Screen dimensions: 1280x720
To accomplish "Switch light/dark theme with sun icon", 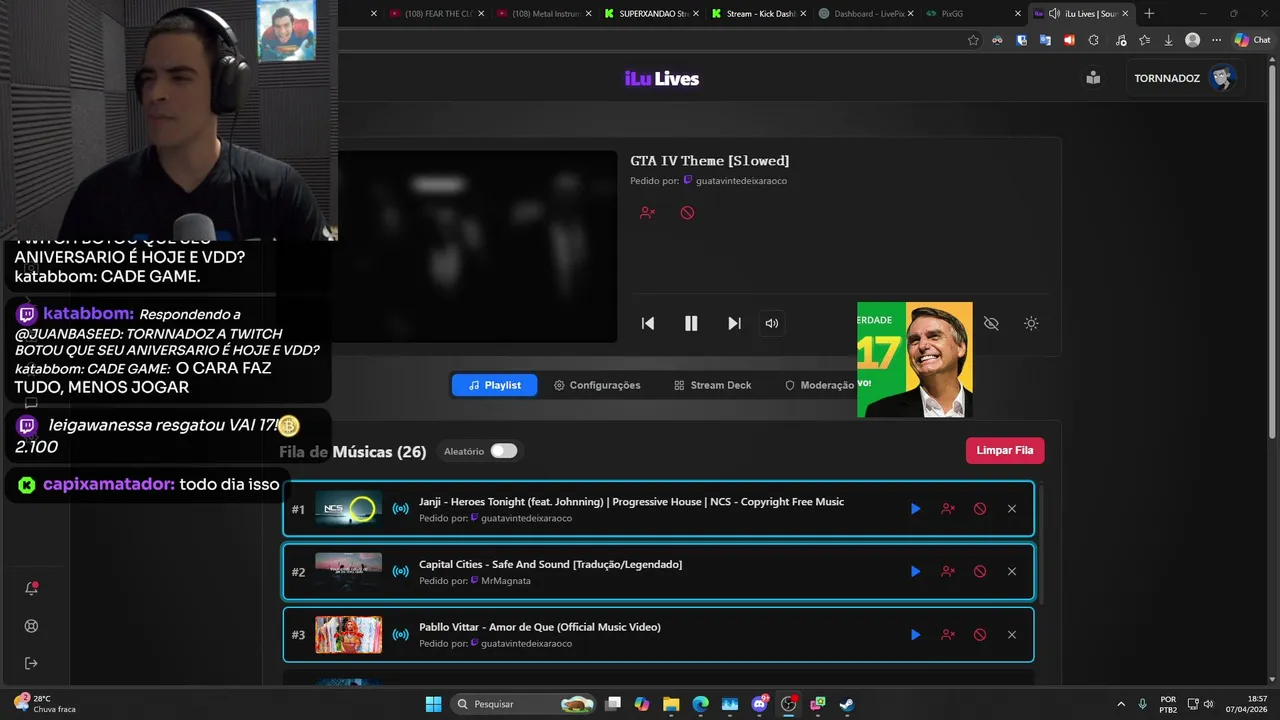I will tap(1031, 323).
